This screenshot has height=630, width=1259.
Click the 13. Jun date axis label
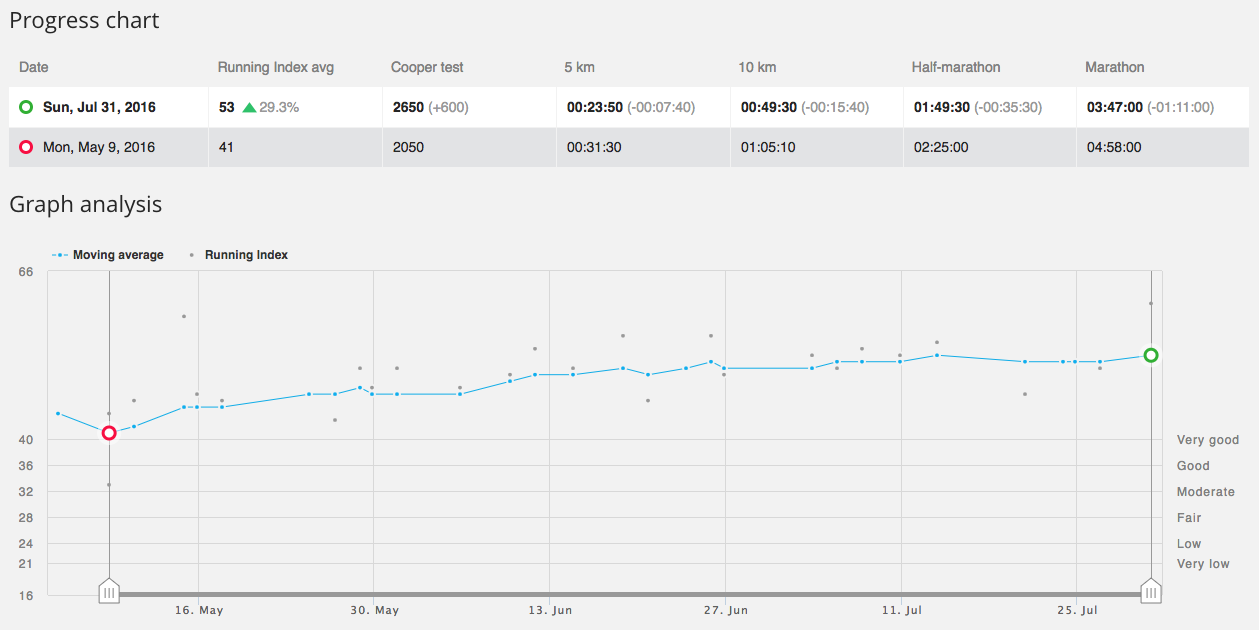550,610
